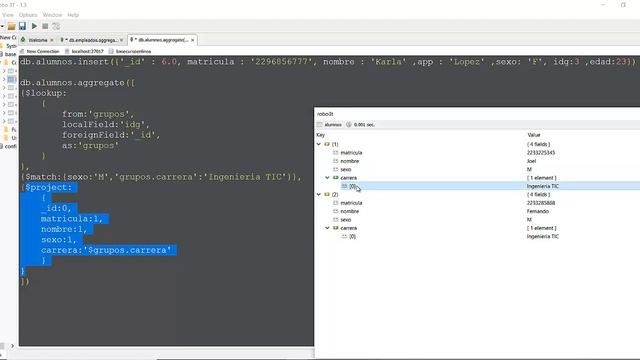Click the localhost:27017 label

[87, 51]
